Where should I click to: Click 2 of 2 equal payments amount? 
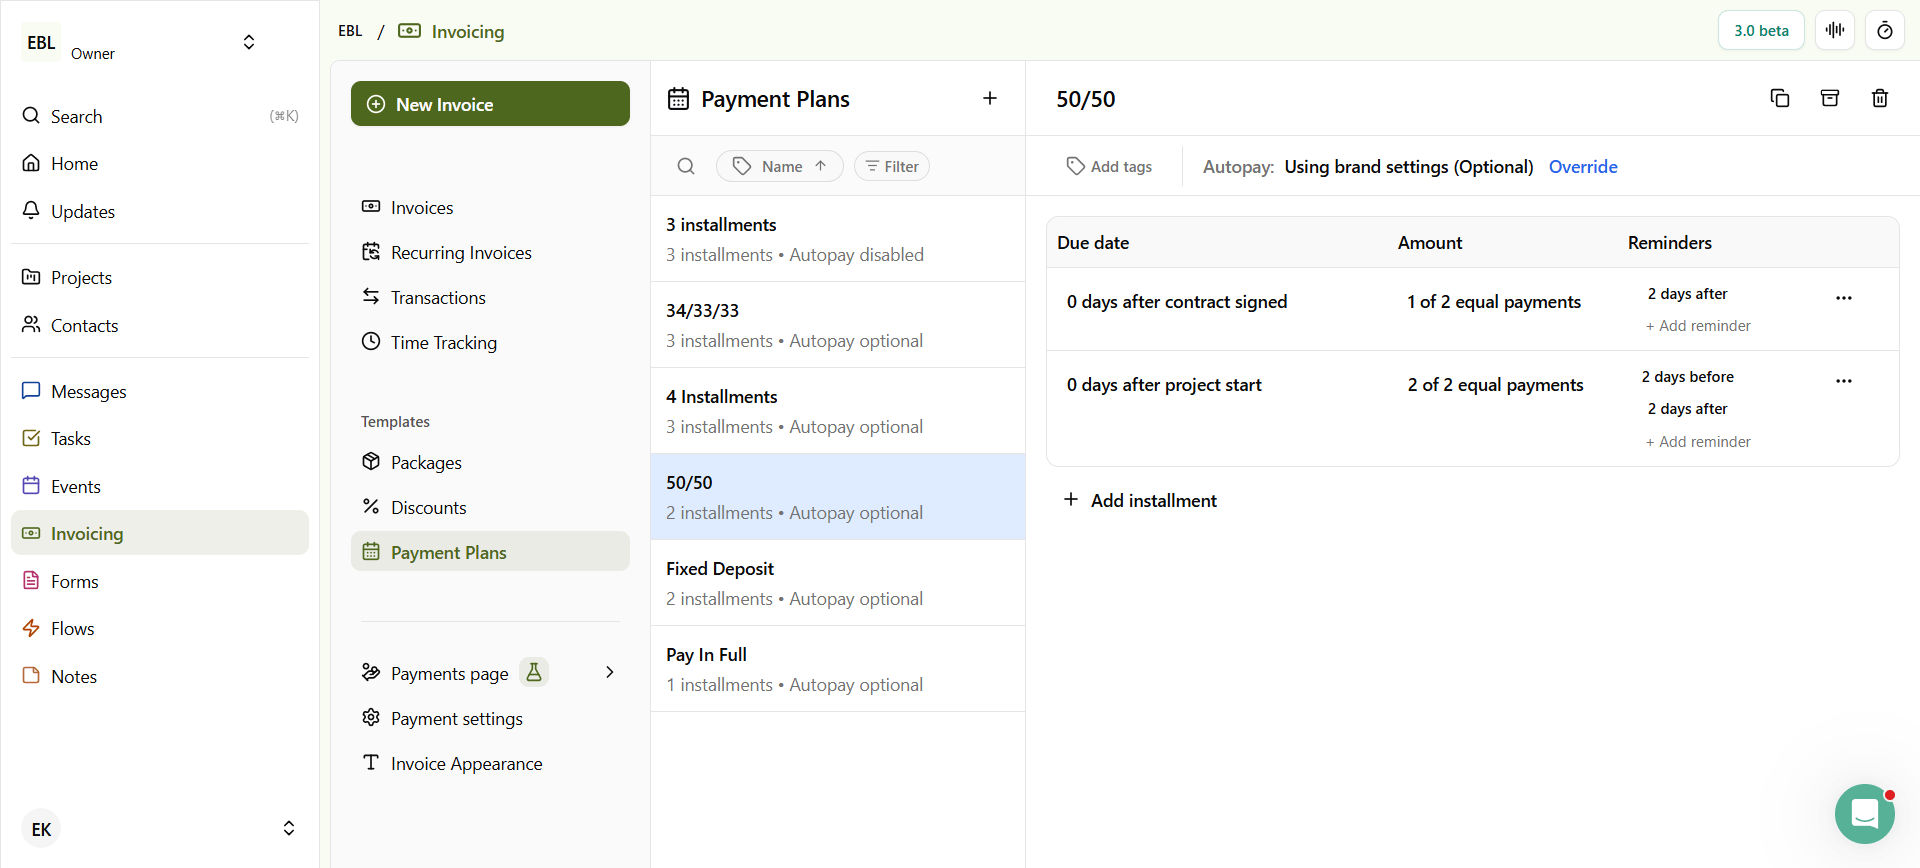coord(1496,385)
